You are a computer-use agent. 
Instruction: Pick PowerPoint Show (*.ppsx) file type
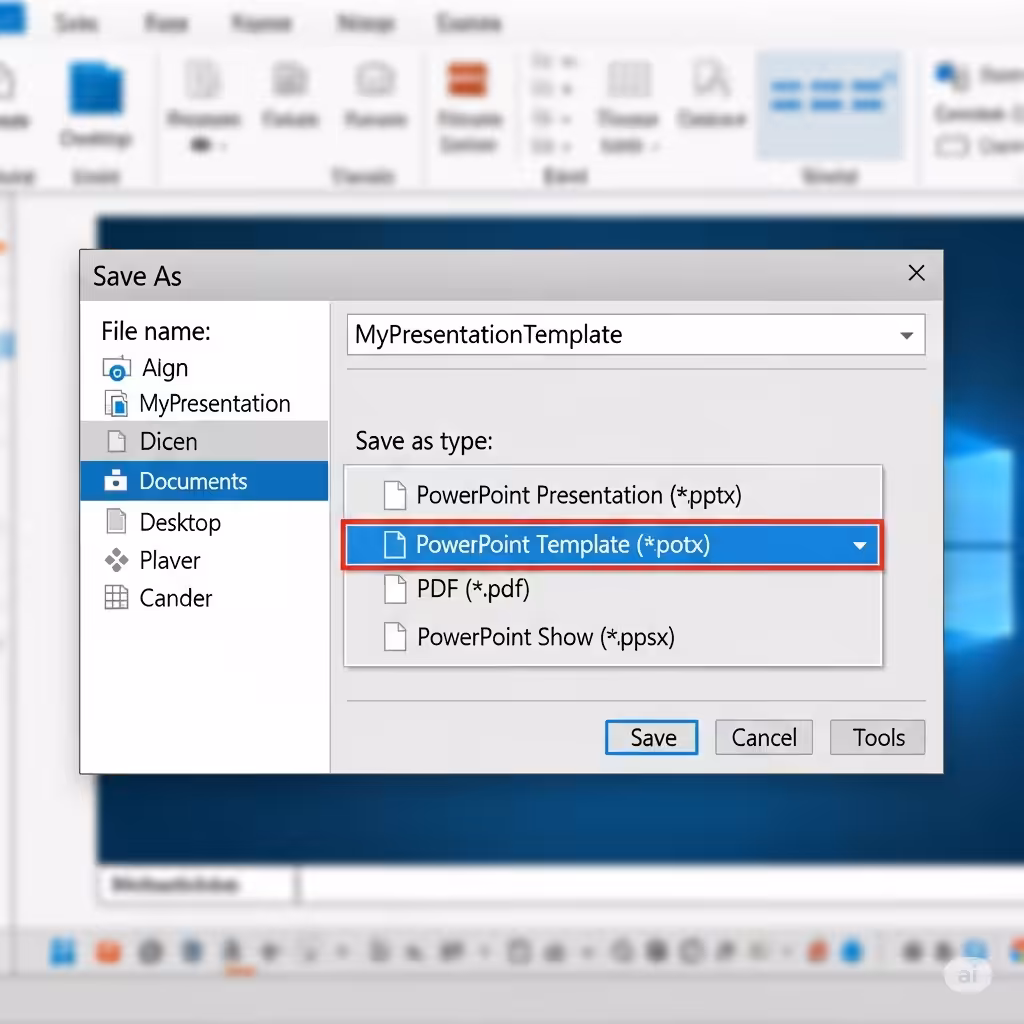tap(613, 637)
